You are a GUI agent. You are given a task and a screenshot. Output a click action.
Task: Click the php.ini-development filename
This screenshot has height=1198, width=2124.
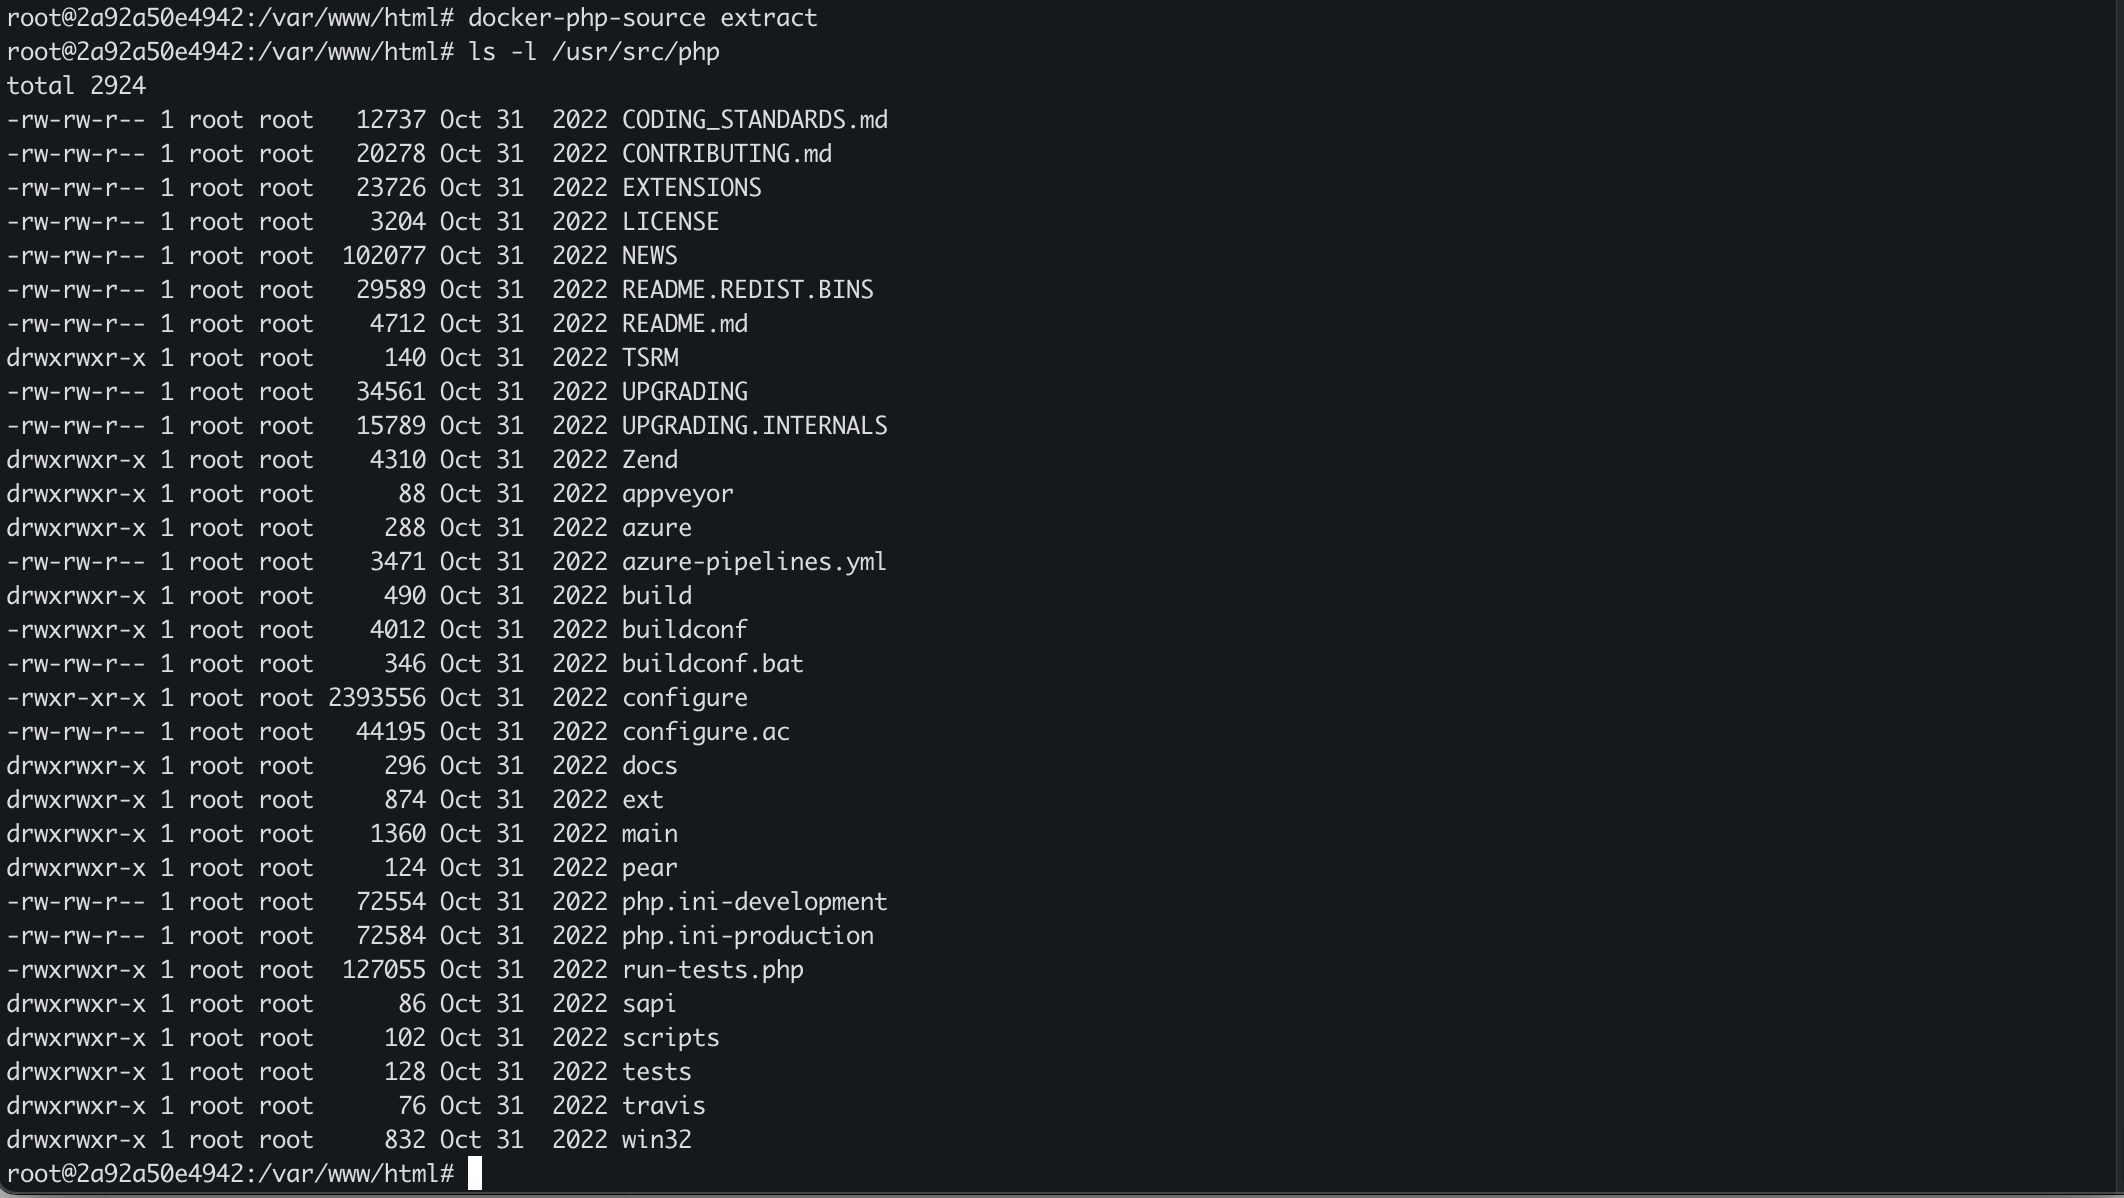point(754,902)
